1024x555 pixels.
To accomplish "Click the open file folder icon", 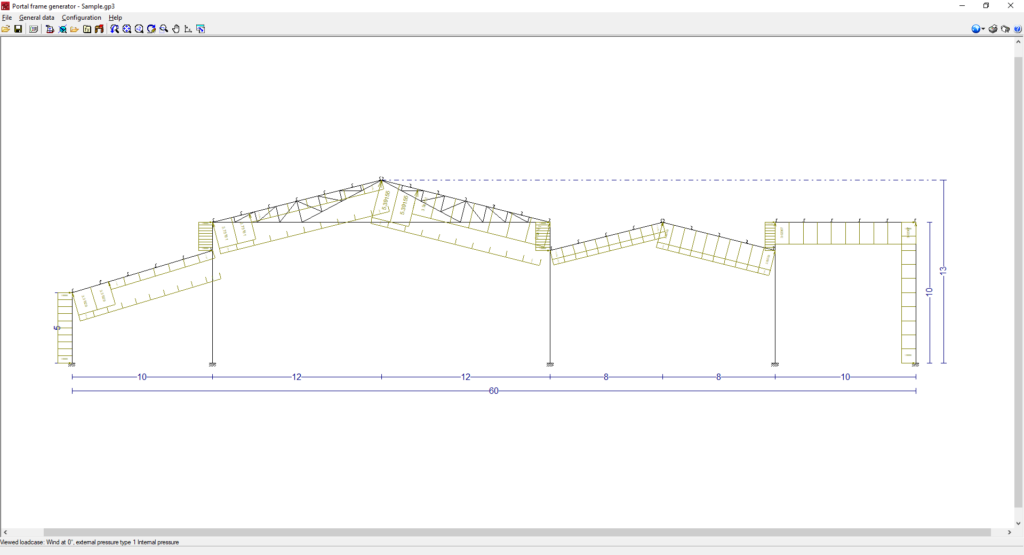I will 5,29.
